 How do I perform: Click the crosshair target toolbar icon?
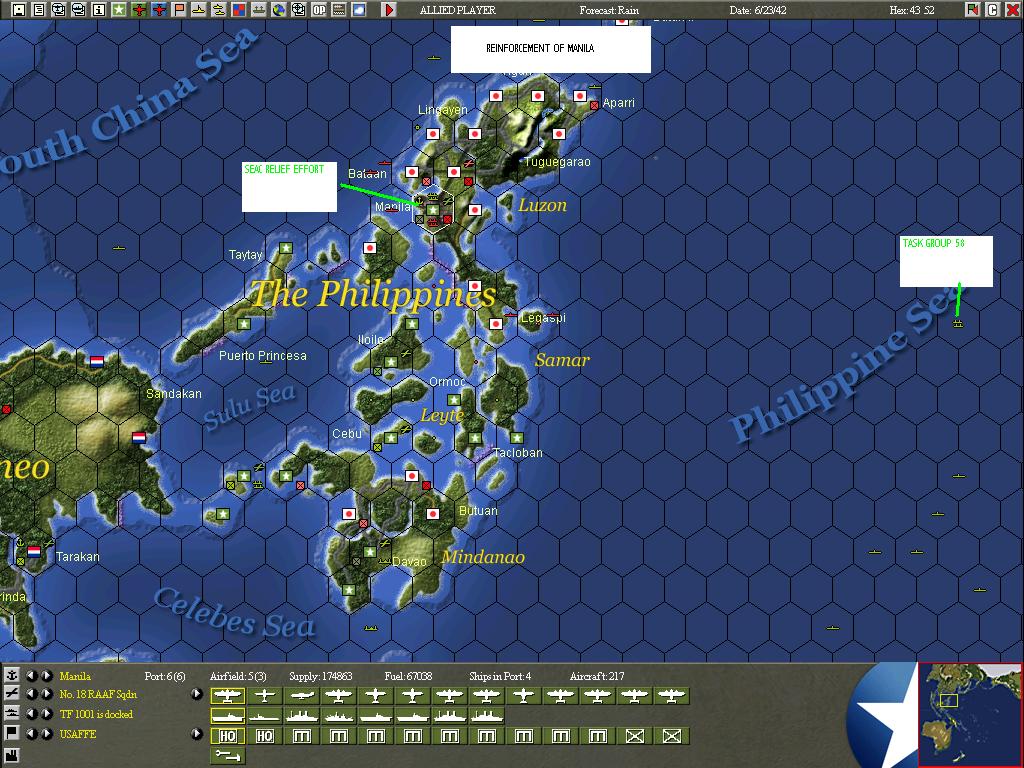[298, 10]
